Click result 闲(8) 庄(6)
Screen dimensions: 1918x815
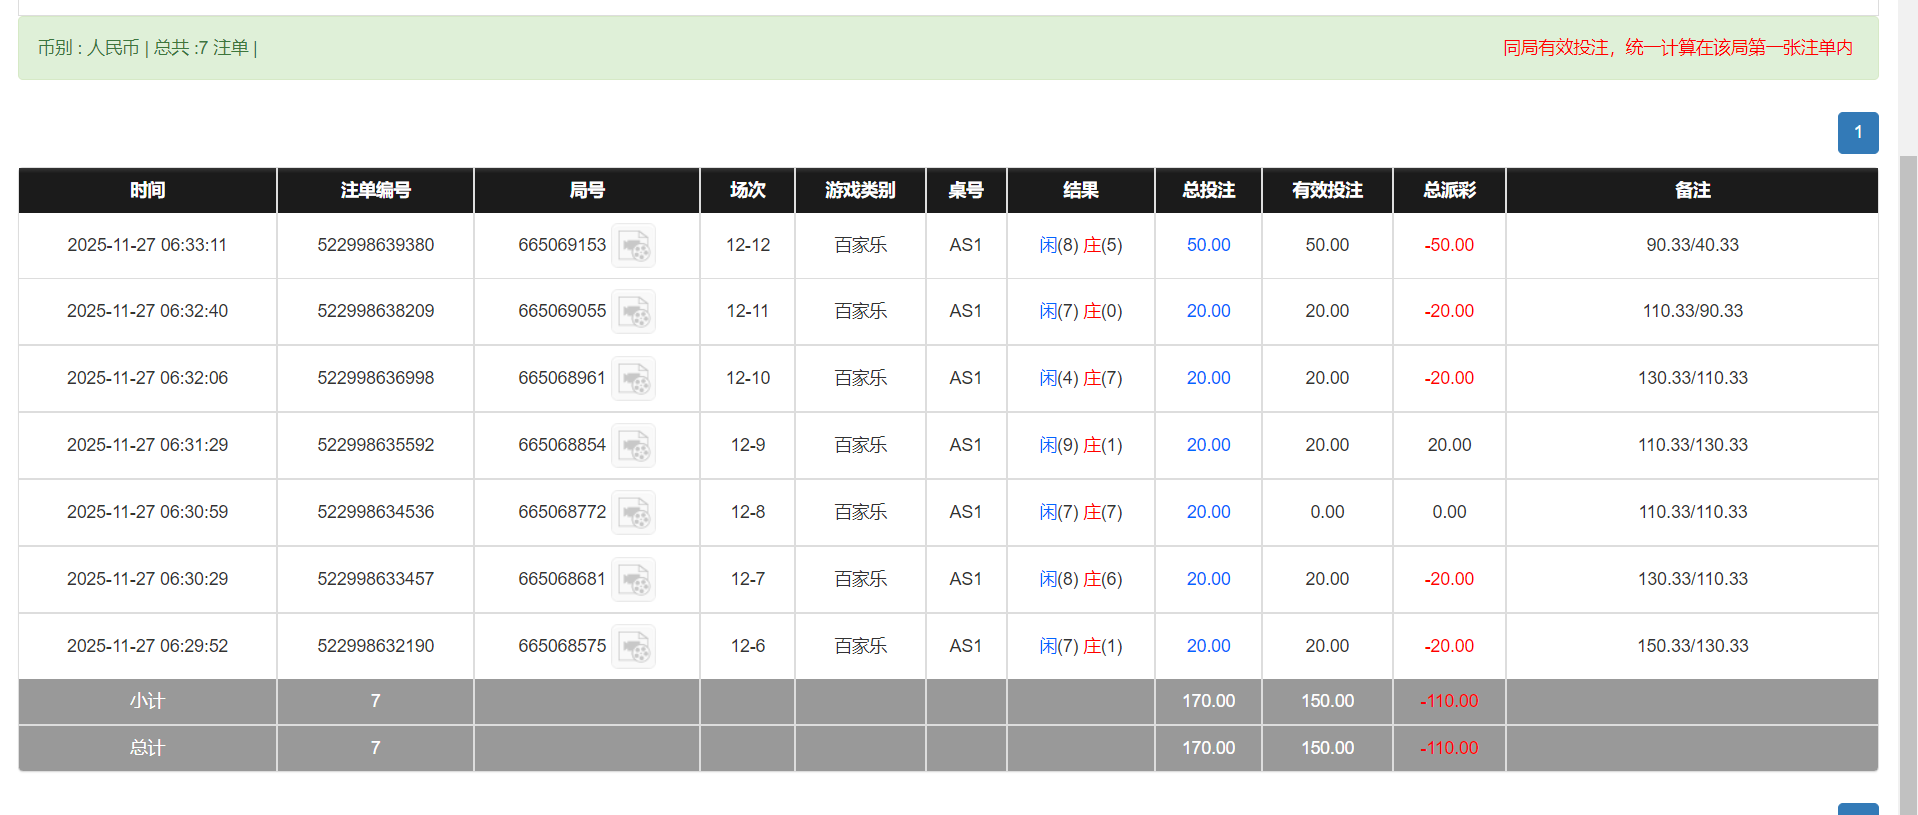[x=1080, y=579]
